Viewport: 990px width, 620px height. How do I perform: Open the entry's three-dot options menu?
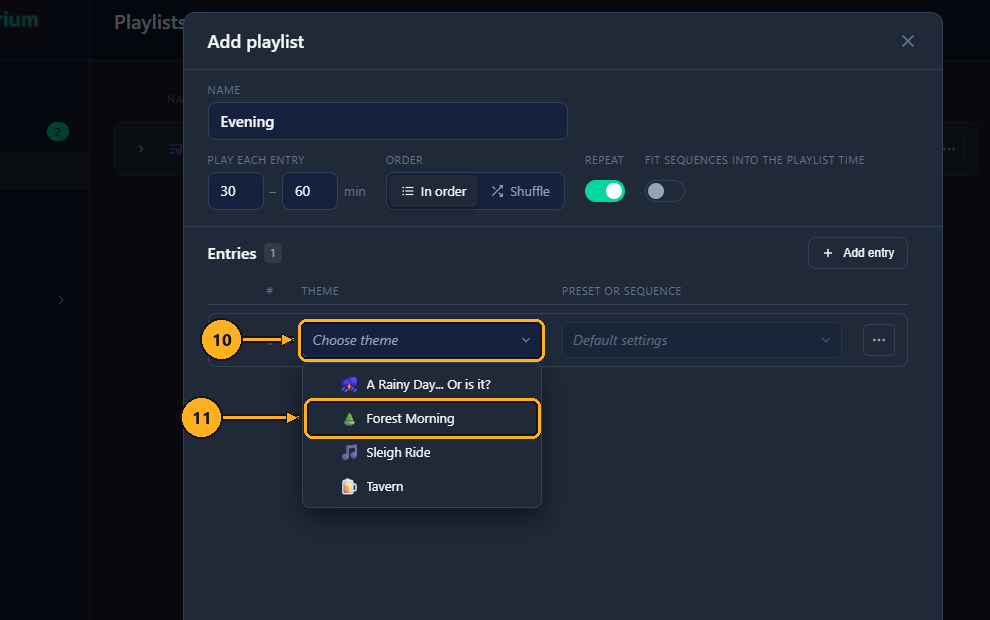(x=878, y=340)
